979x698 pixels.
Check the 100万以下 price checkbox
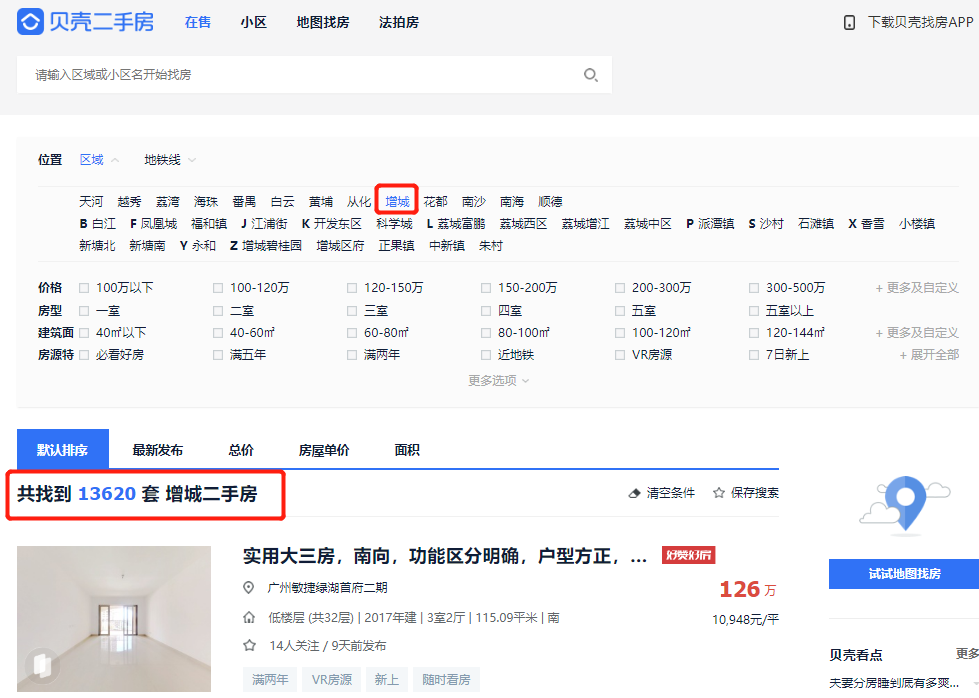(85, 288)
